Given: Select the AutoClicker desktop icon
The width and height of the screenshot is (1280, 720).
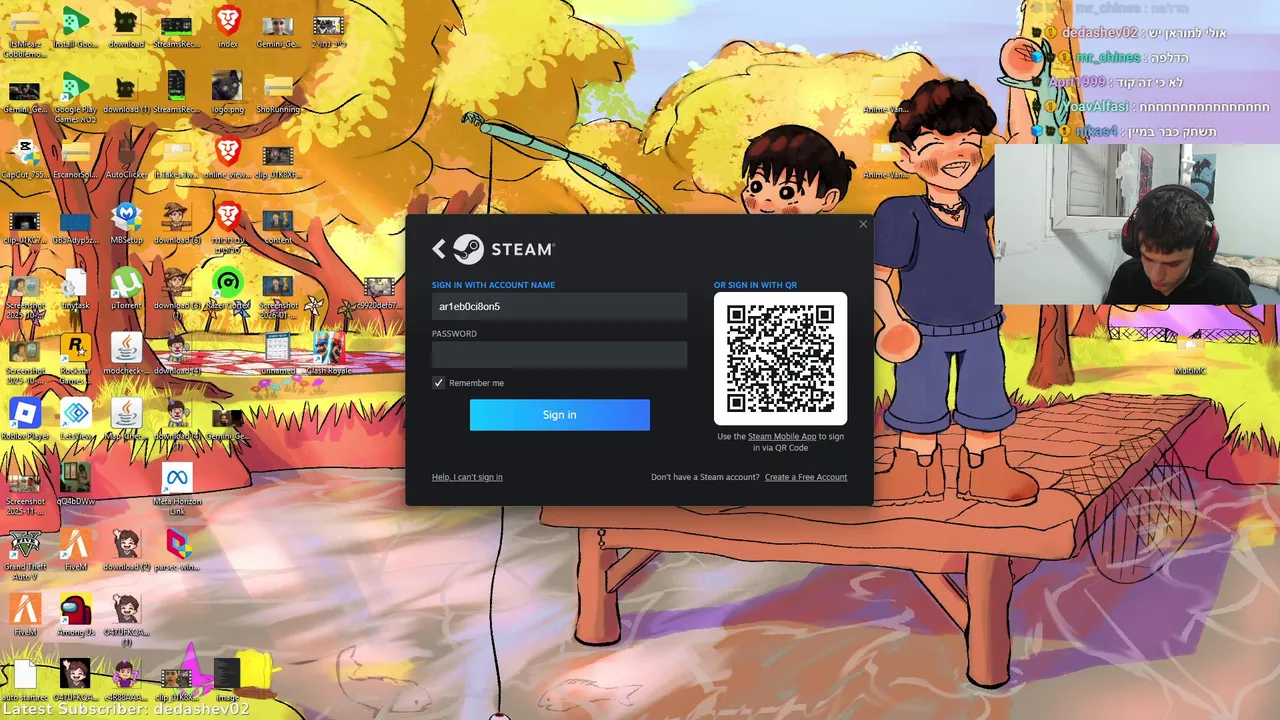Looking at the screenshot, I should coord(126,158).
